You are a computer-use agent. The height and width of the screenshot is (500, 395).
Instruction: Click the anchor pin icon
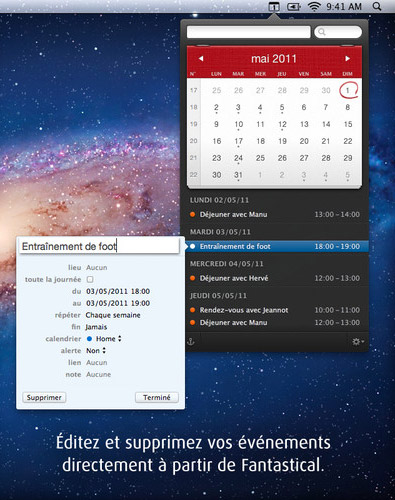point(191,342)
